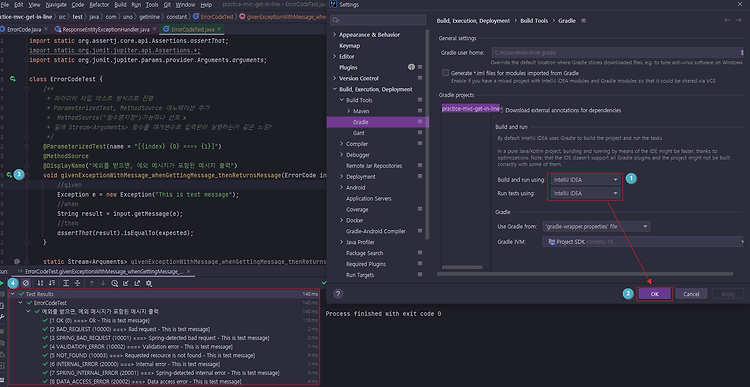Import tests from file icon

click(126, 283)
